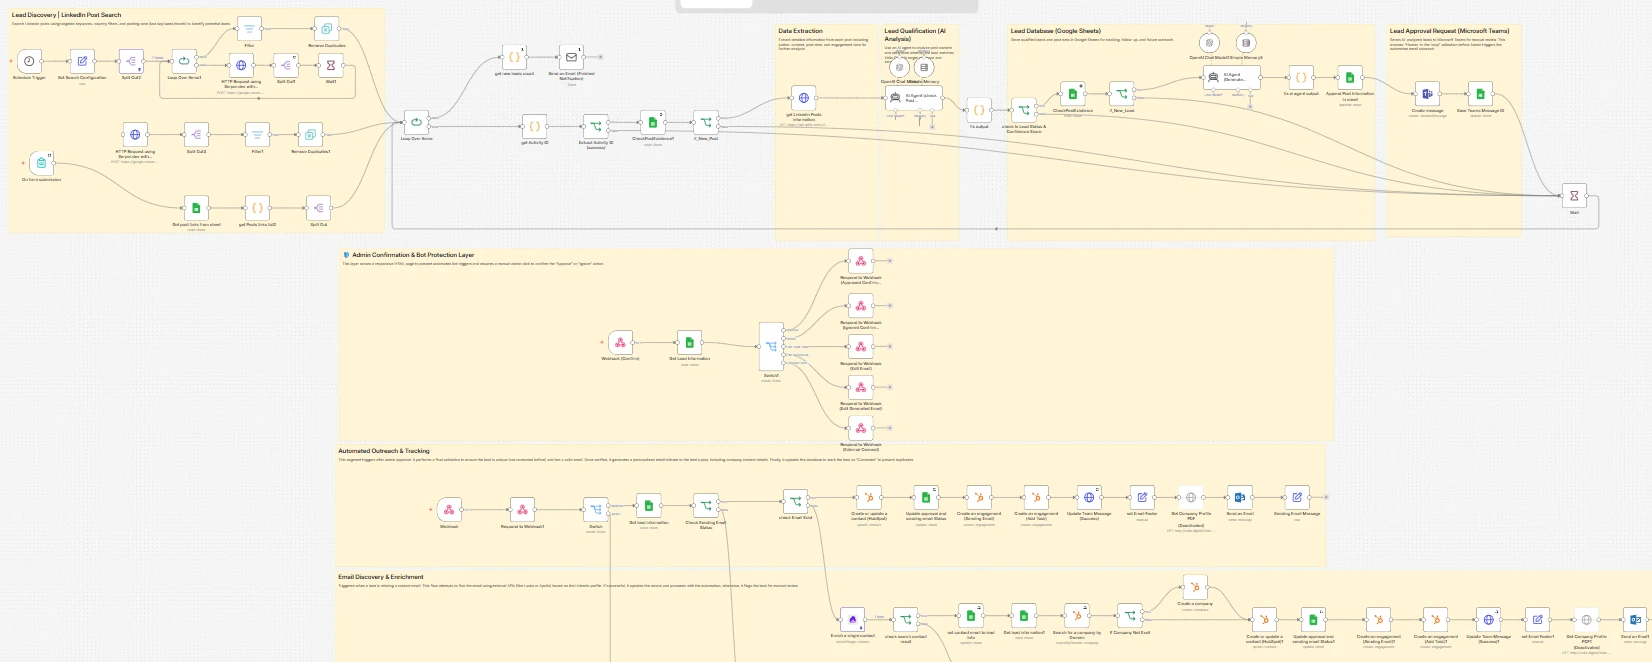Select the Check Sending Email Status node

706,506
